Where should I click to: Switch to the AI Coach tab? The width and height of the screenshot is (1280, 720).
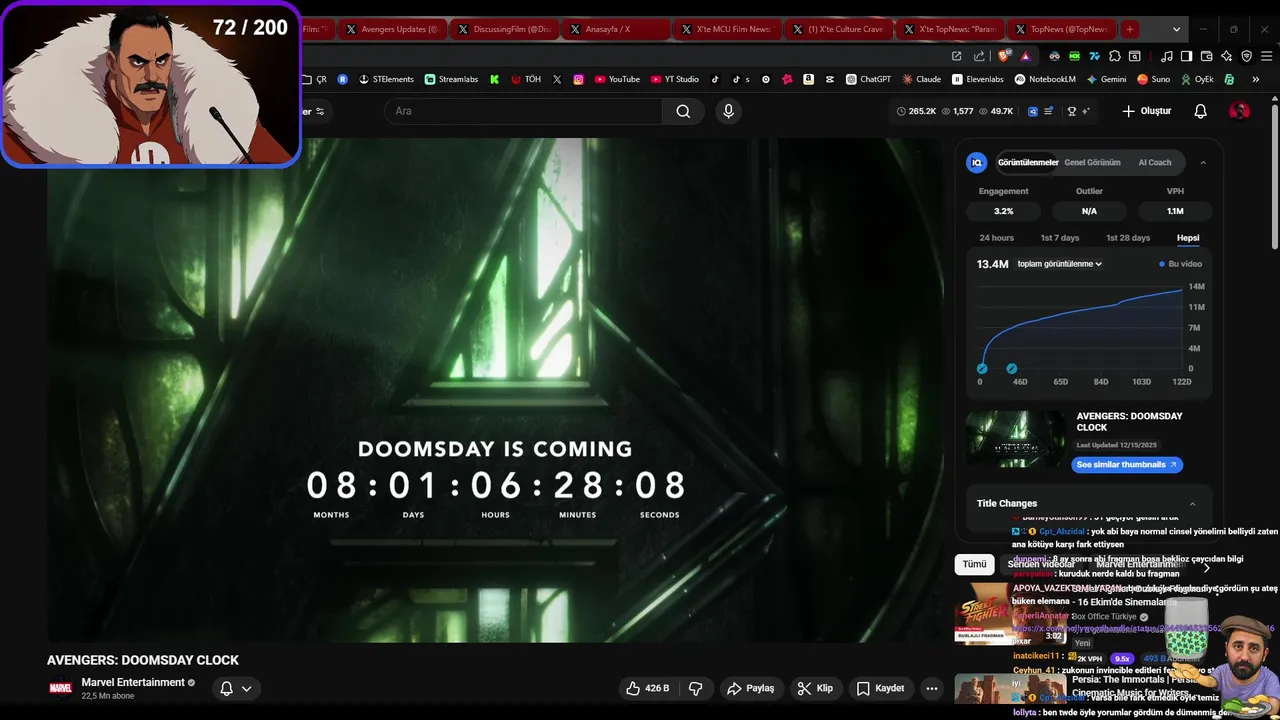click(x=1155, y=162)
